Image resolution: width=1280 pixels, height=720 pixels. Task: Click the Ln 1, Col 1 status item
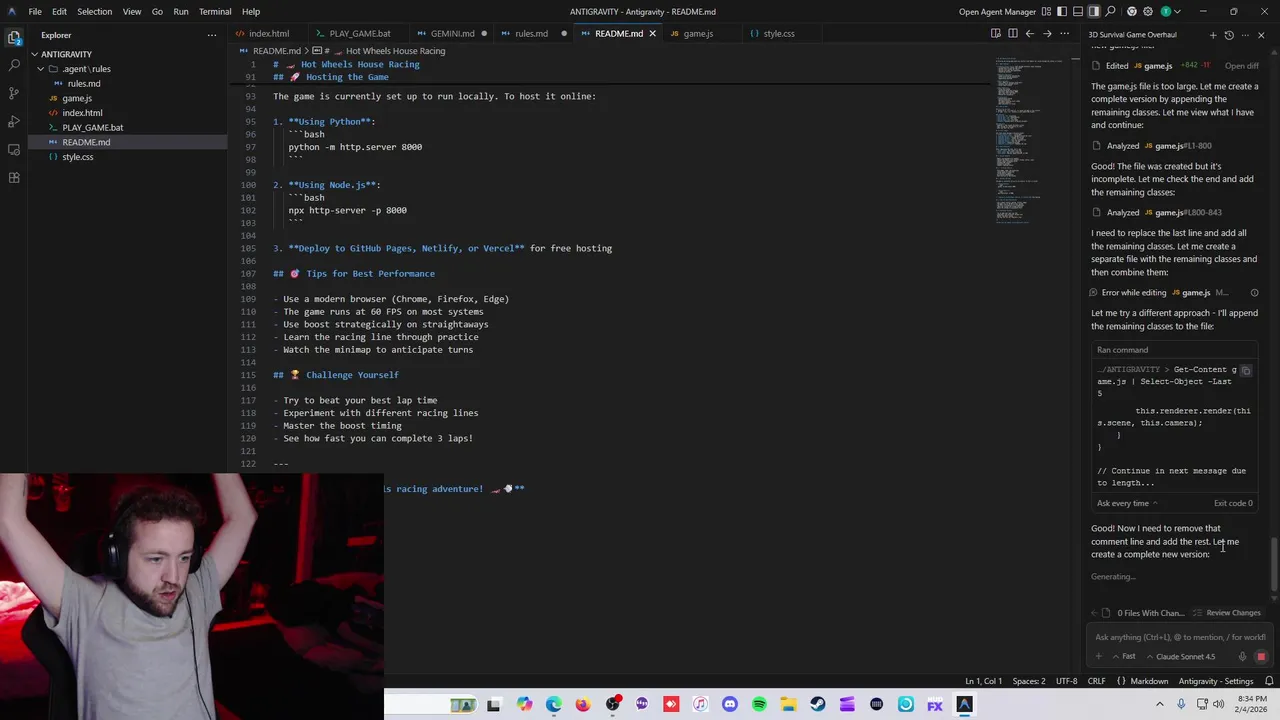[x=983, y=682]
